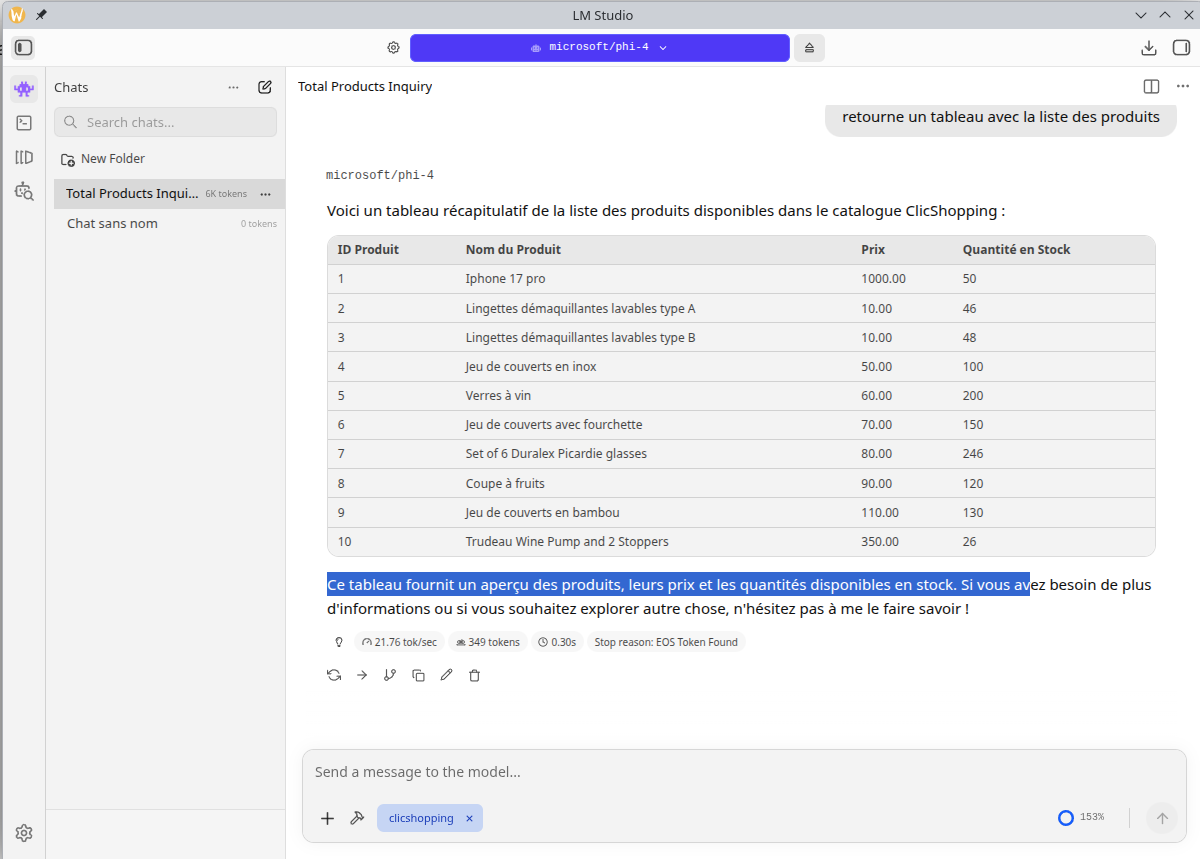The height and width of the screenshot is (859, 1200).
Task: Copy the assistant message
Action: pyautogui.click(x=418, y=675)
